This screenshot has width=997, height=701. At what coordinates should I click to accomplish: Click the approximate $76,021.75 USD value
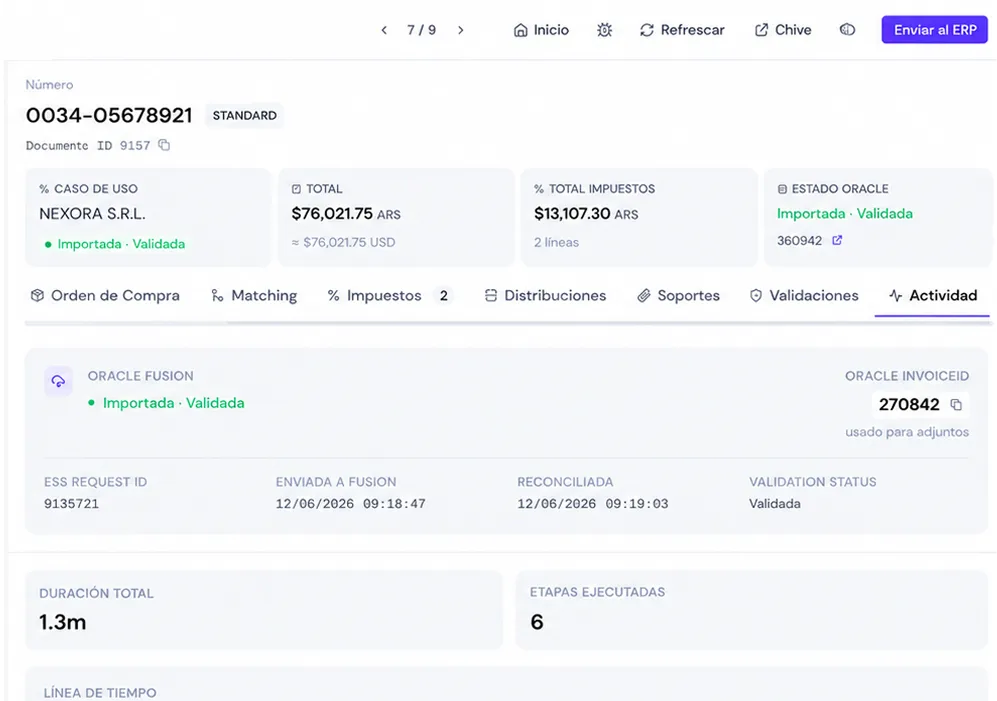point(343,242)
